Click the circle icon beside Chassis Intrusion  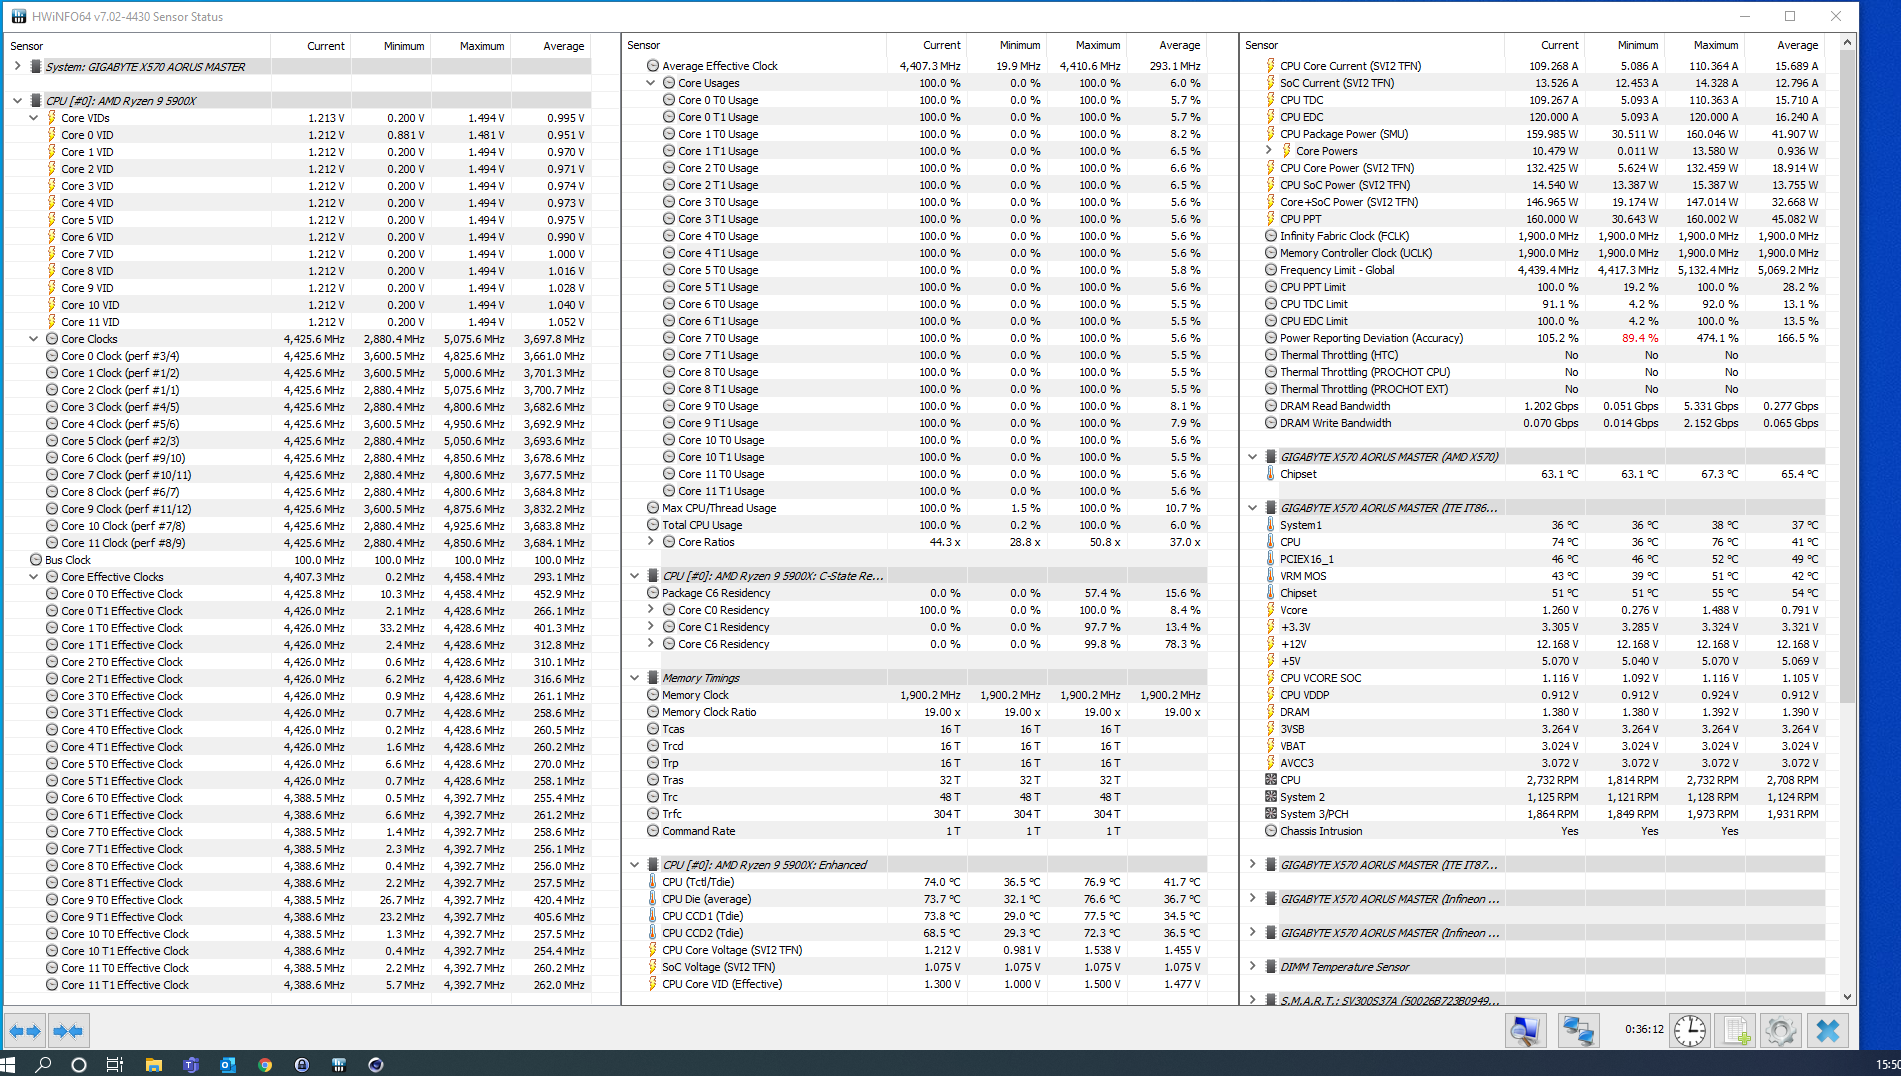pos(1271,831)
